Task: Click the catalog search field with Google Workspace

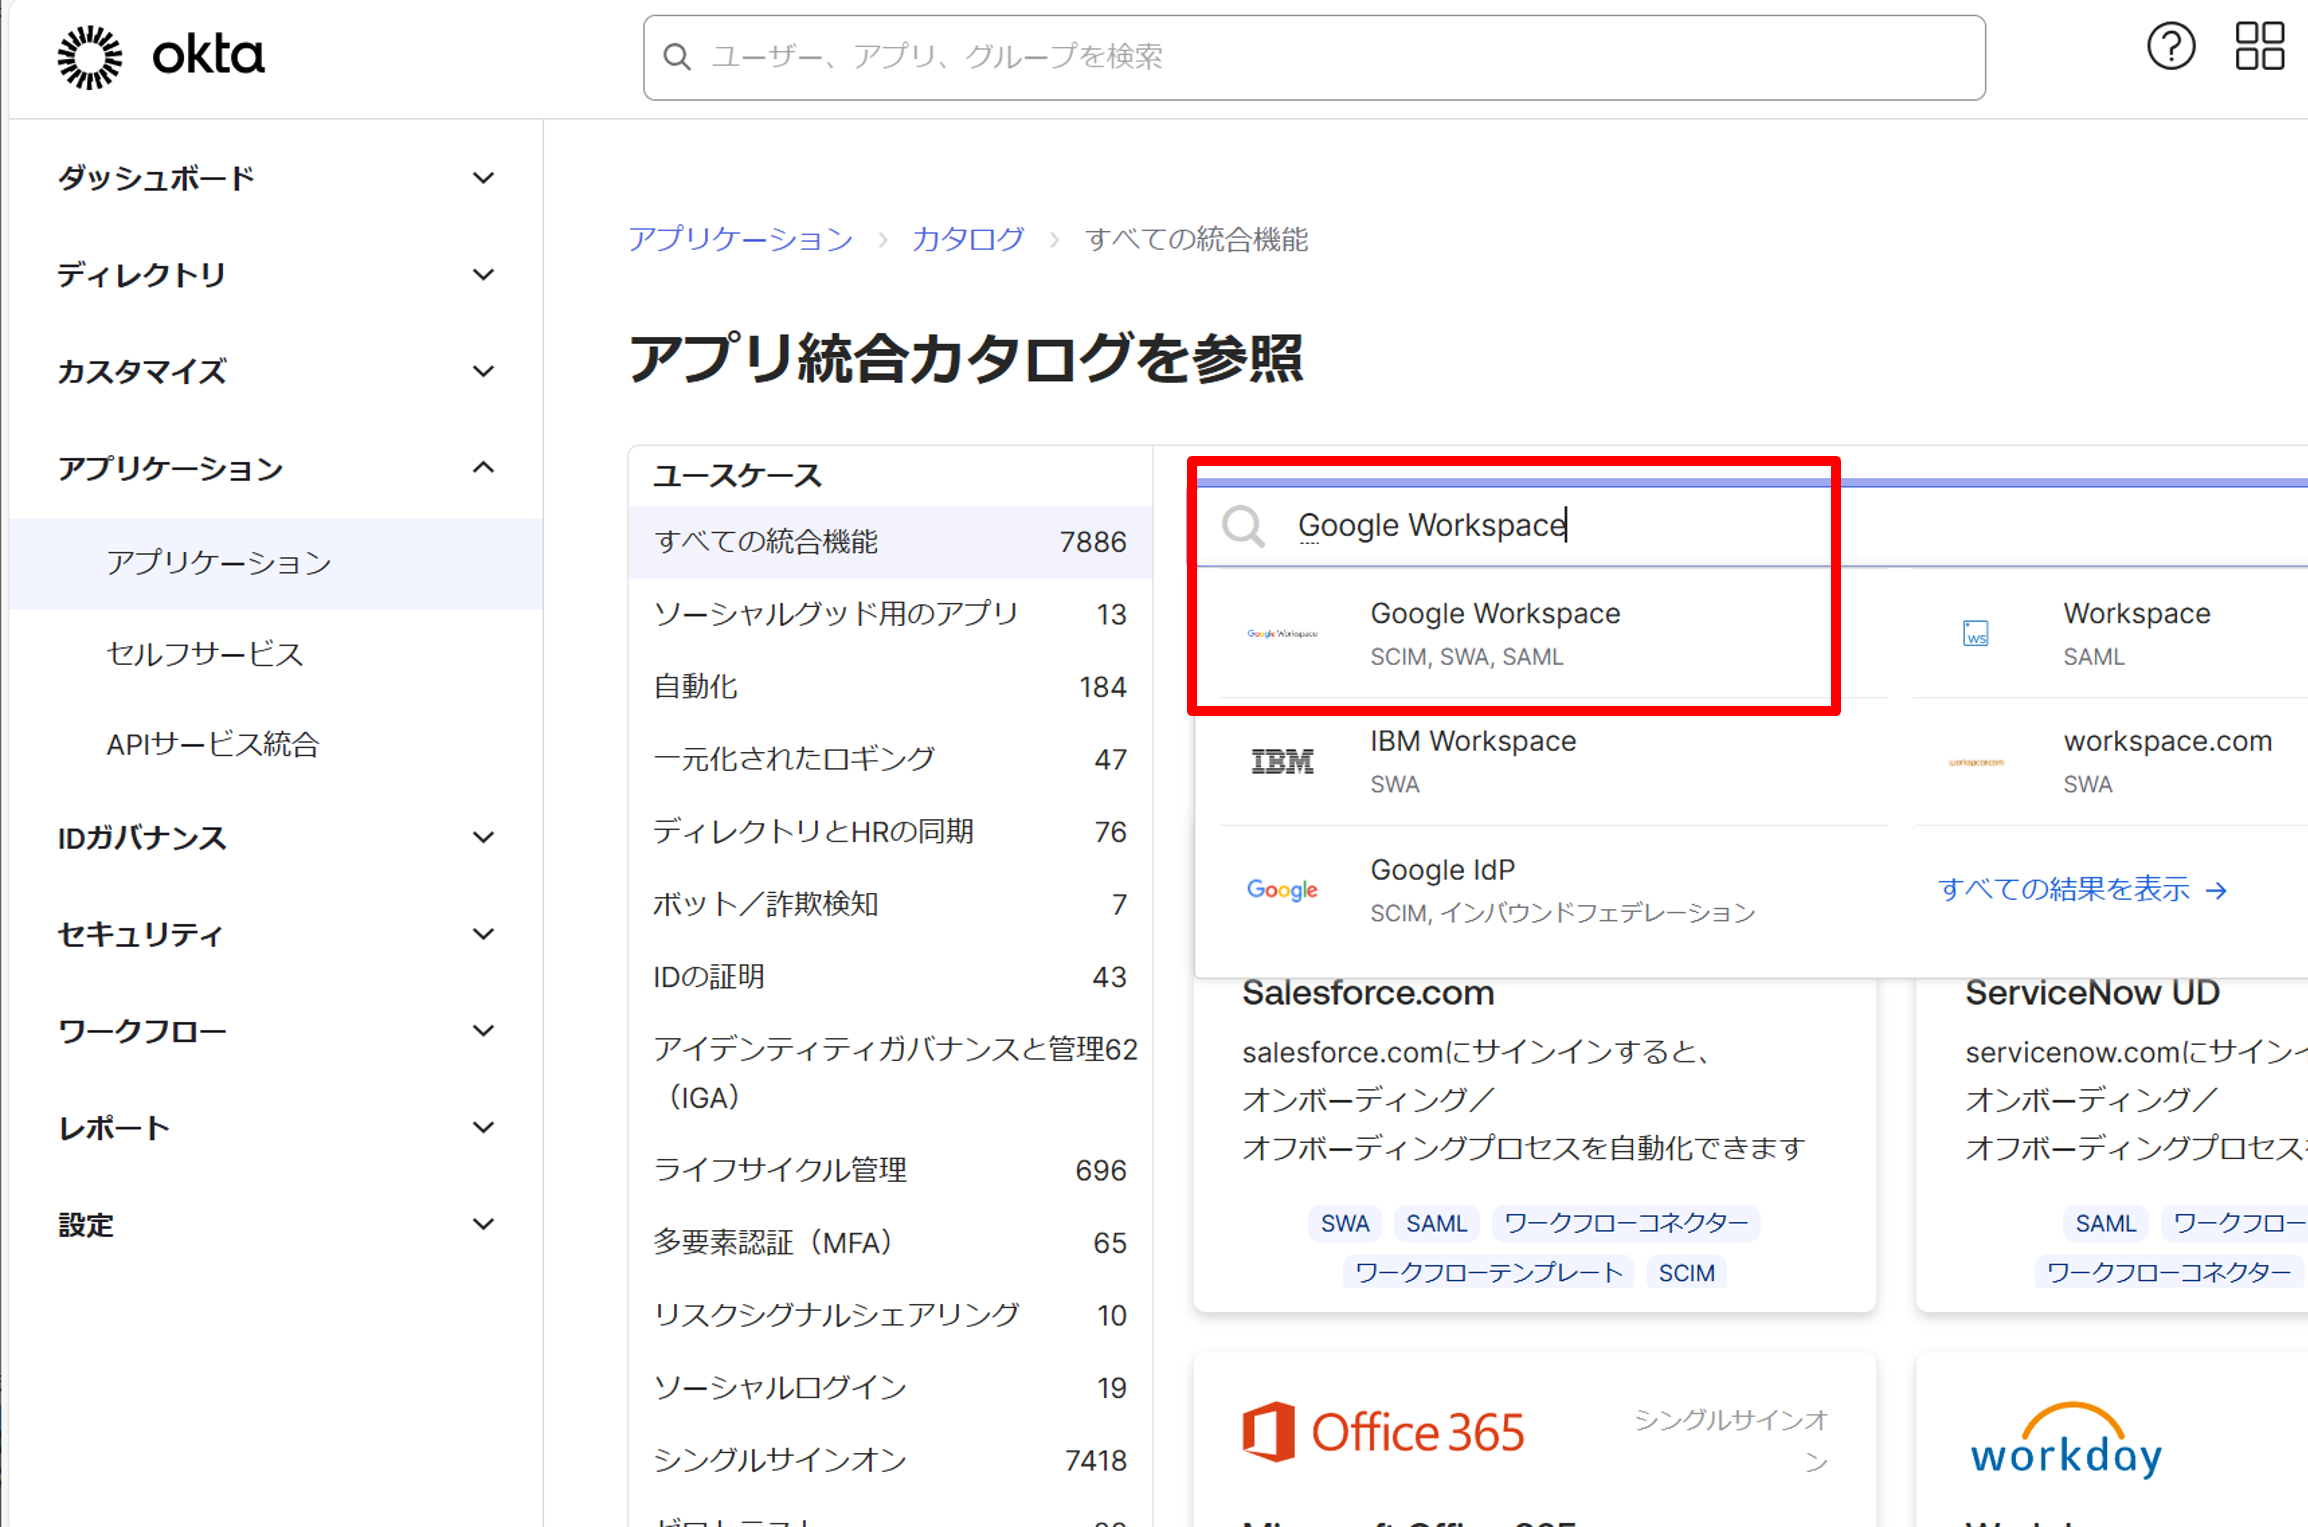Action: tap(1751, 526)
